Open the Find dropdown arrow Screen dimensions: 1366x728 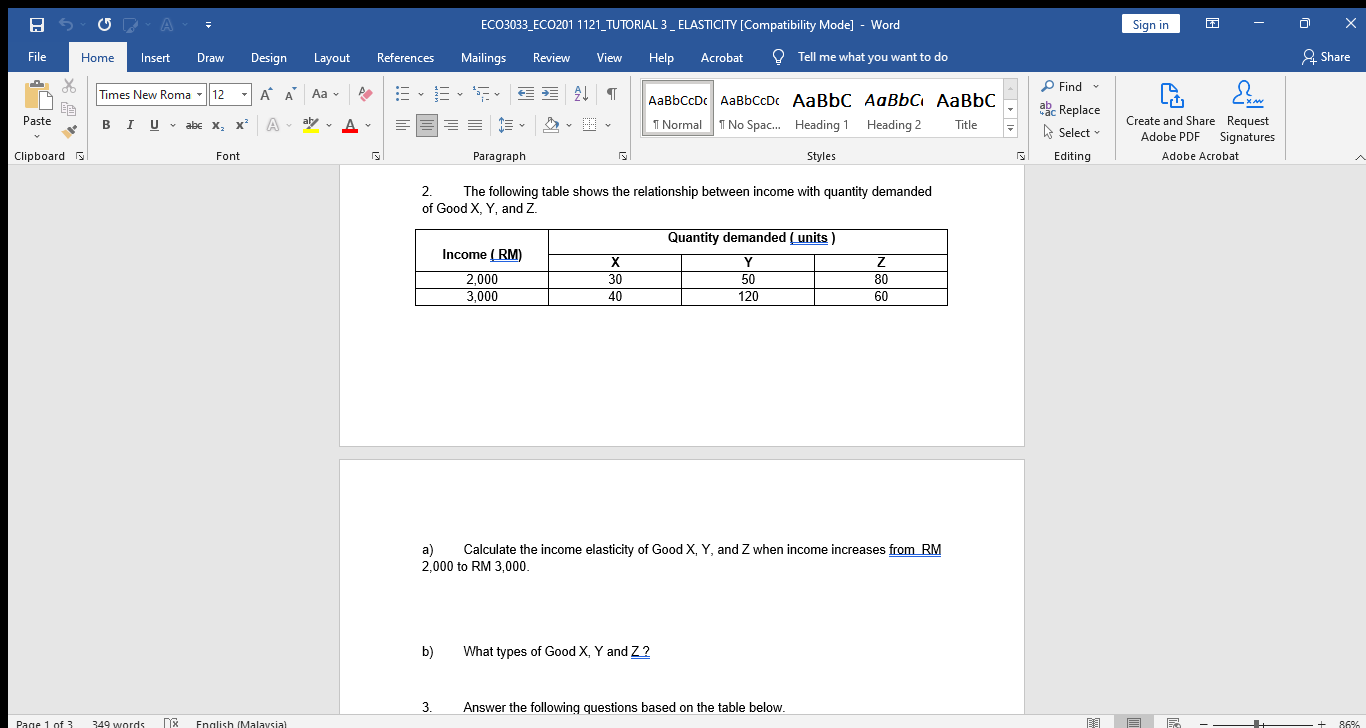1095,87
